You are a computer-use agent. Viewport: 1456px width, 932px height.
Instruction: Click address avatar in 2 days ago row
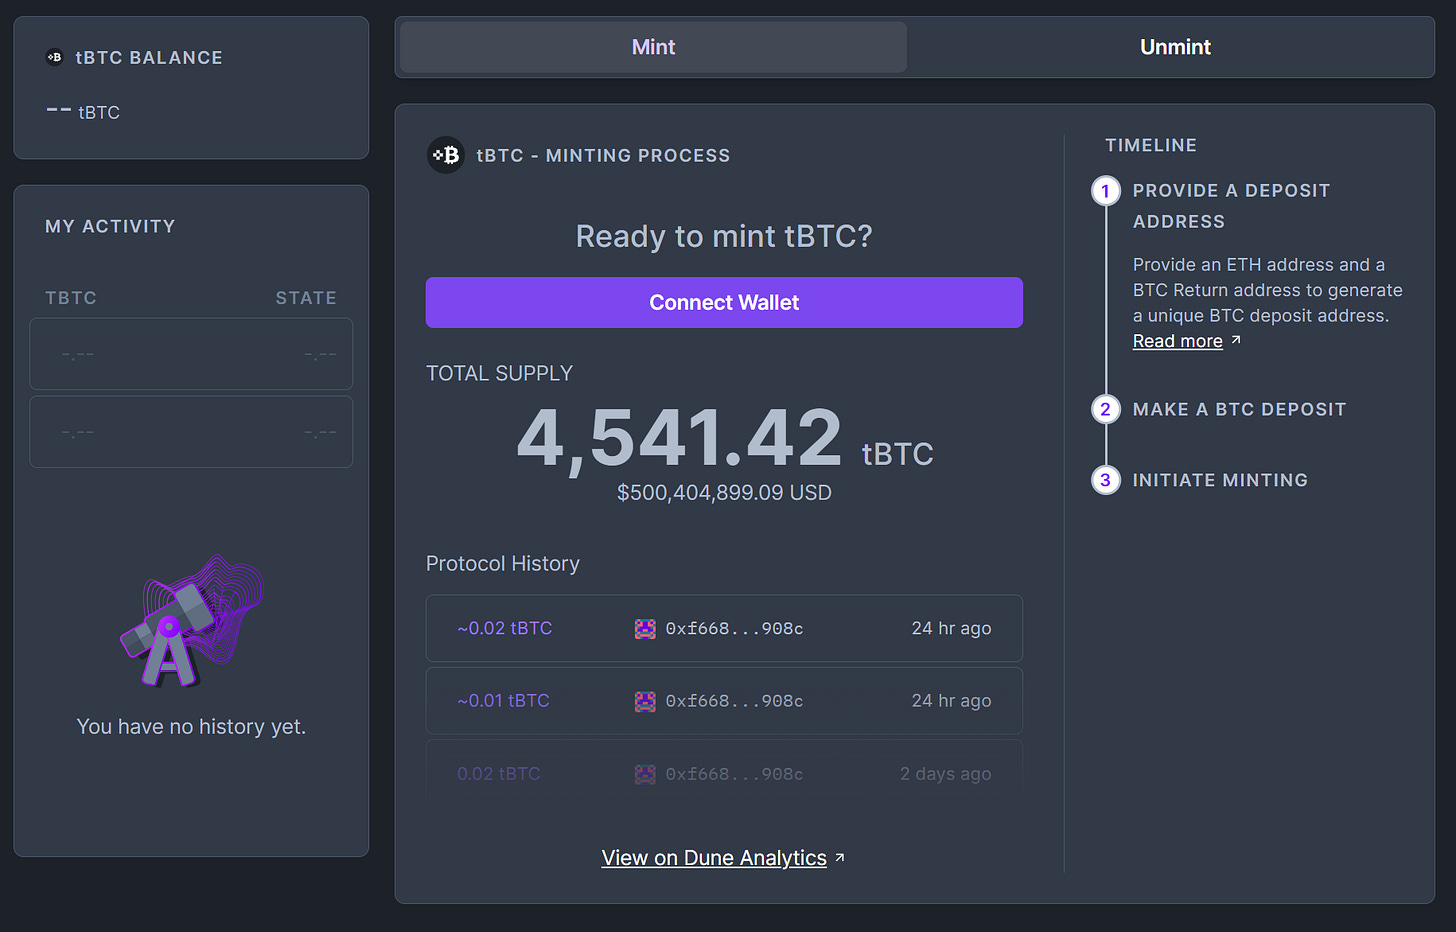[x=645, y=774]
